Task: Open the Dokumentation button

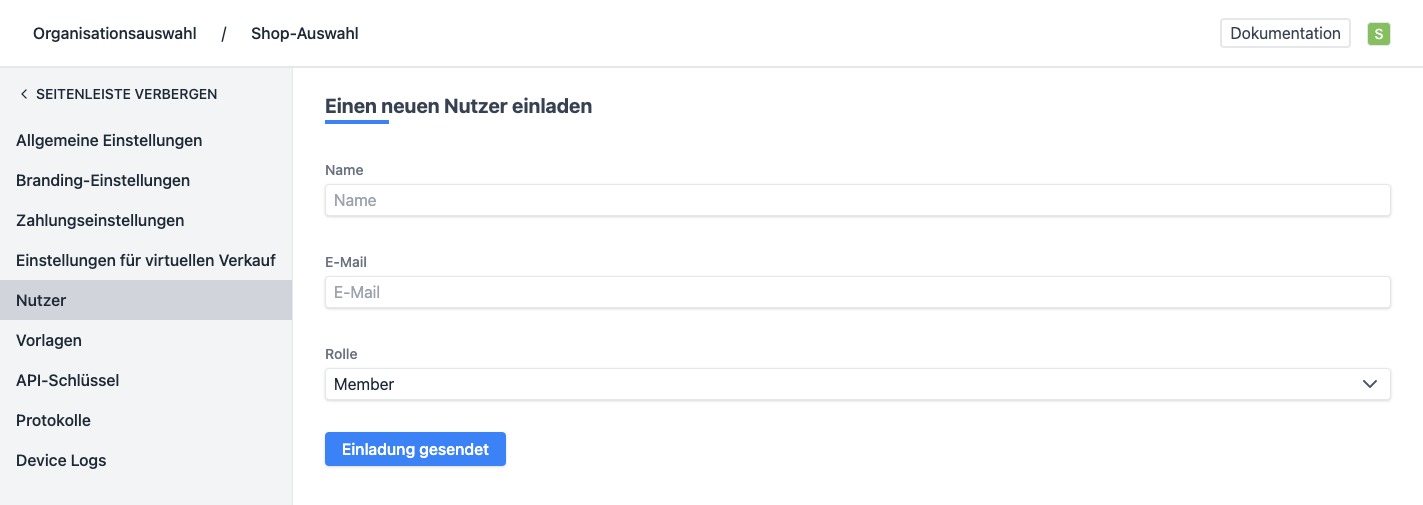Action: [x=1285, y=34]
